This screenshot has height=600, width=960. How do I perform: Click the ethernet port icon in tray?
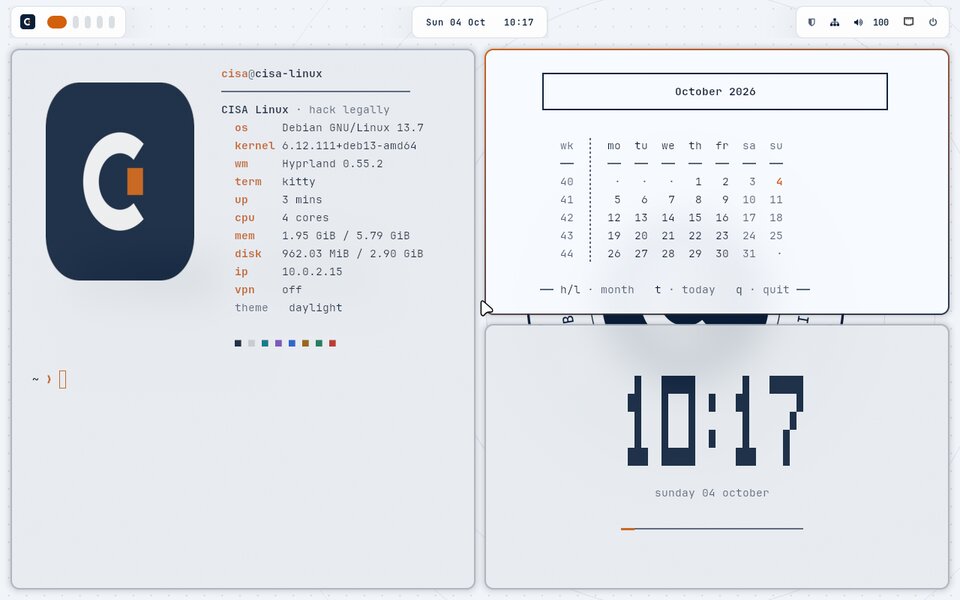click(x=909, y=22)
